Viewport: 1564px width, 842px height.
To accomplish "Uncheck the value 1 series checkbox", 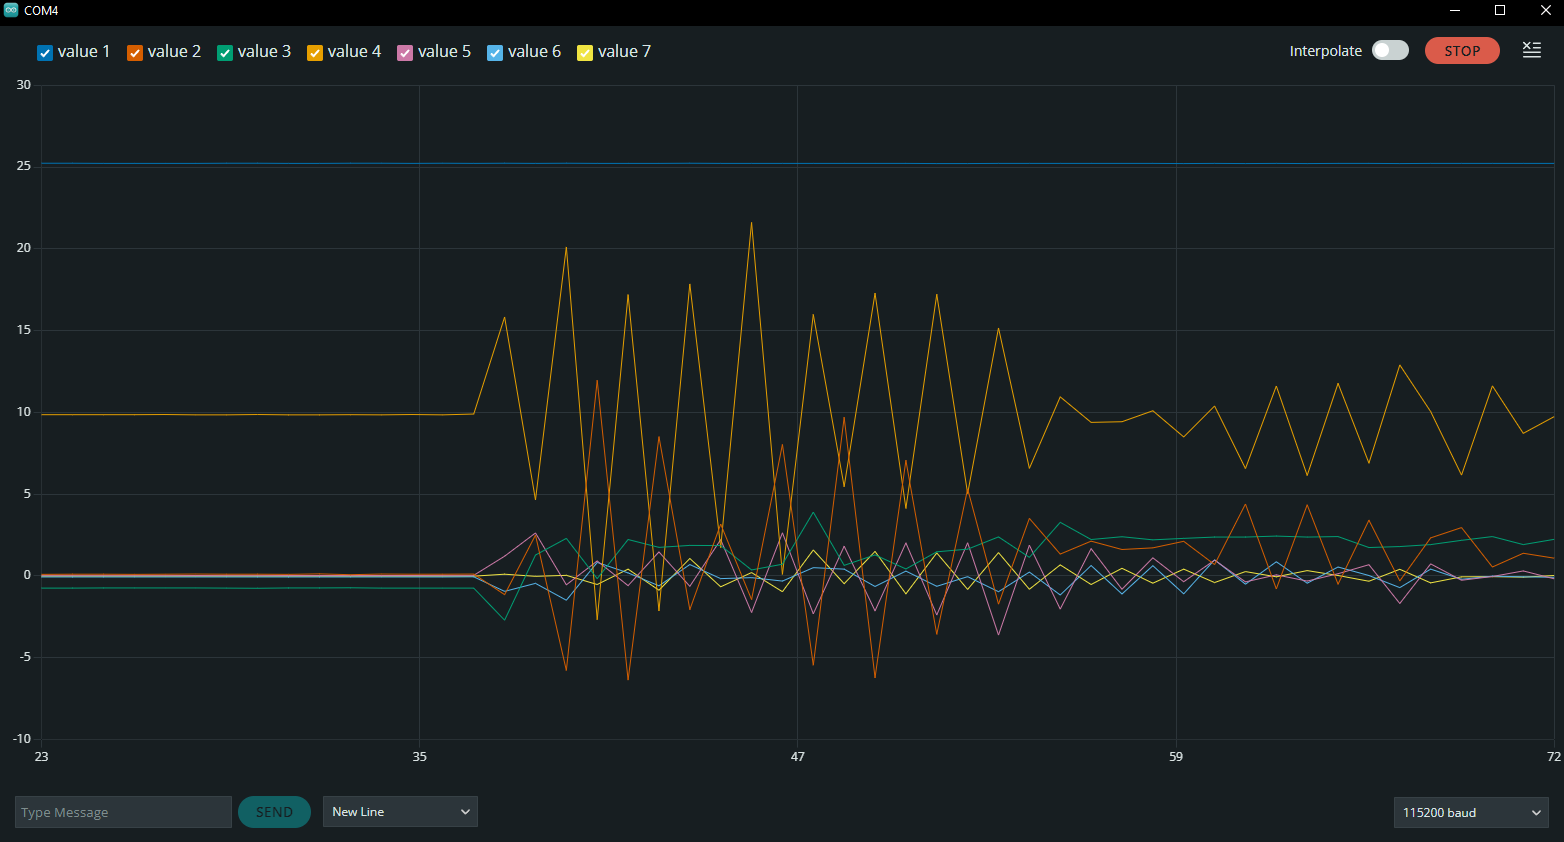I will click(45, 53).
